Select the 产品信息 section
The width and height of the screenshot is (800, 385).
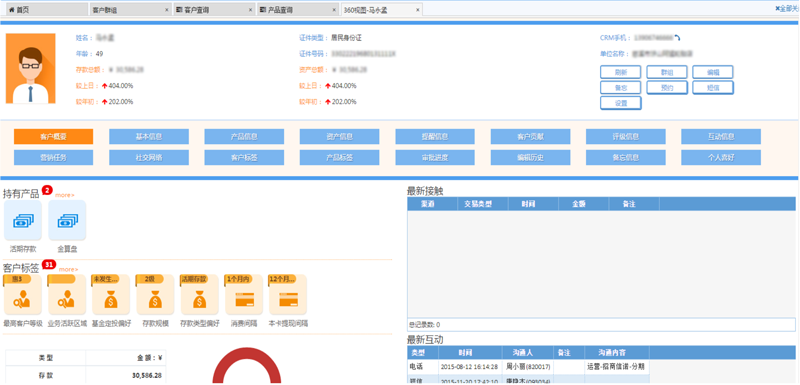(244, 137)
